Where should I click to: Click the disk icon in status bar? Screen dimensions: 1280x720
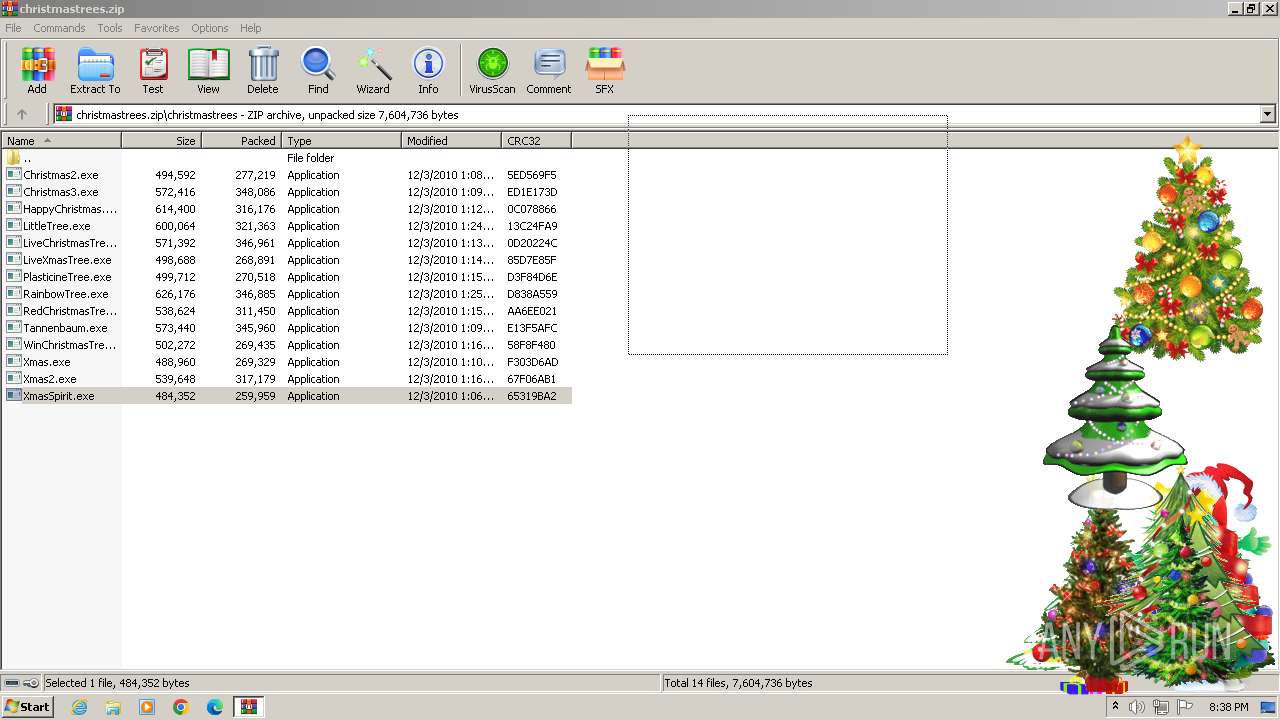pyautogui.click(x=12, y=683)
